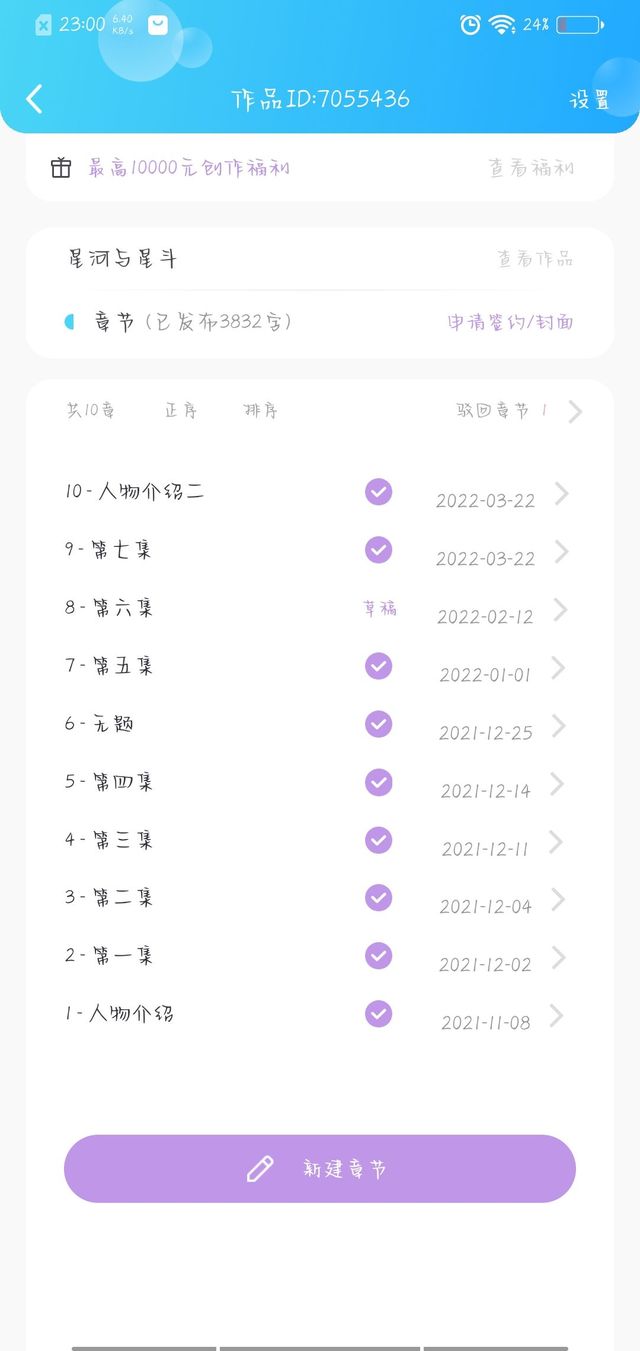This screenshot has height=1351, width=640.
Task: Select the 排序 option
Action: pos(260,411)
